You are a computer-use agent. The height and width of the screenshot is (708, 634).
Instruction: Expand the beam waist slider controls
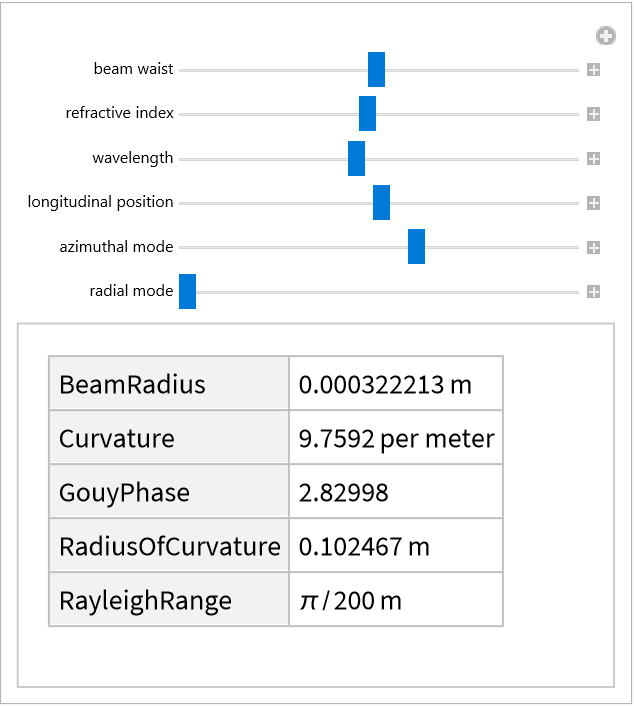tap(593, 70)
